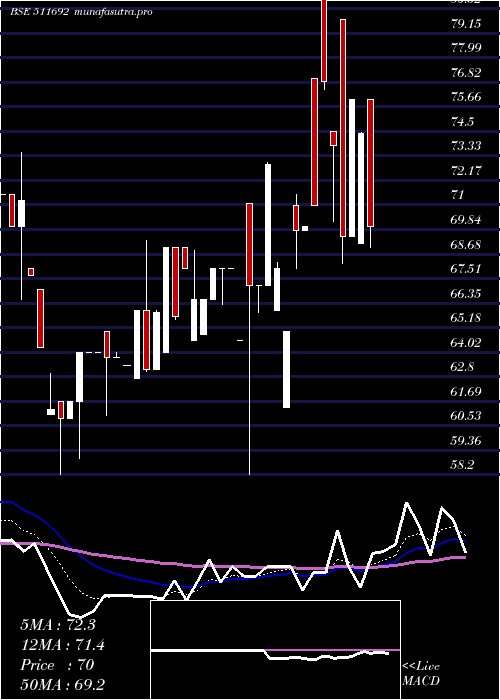
Task: Click the 75.66 price axis label
Action: (466, 97)
